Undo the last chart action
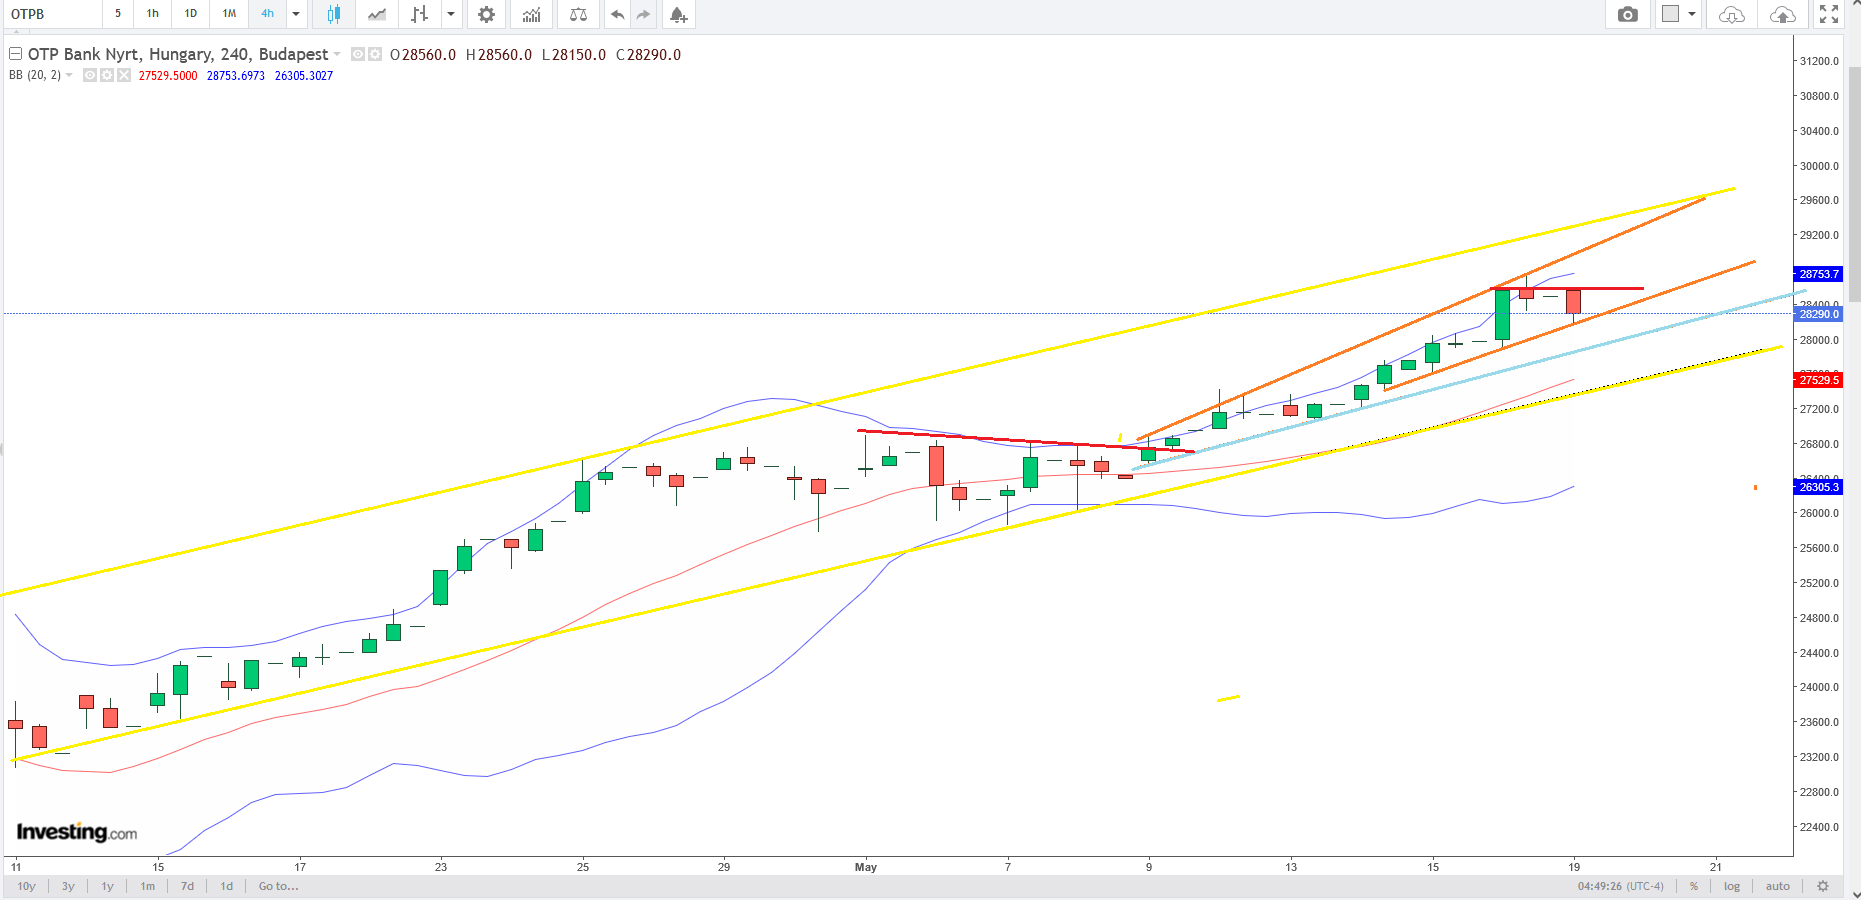The height and width of the screenshot is (900, 1861). pos(617,14)
